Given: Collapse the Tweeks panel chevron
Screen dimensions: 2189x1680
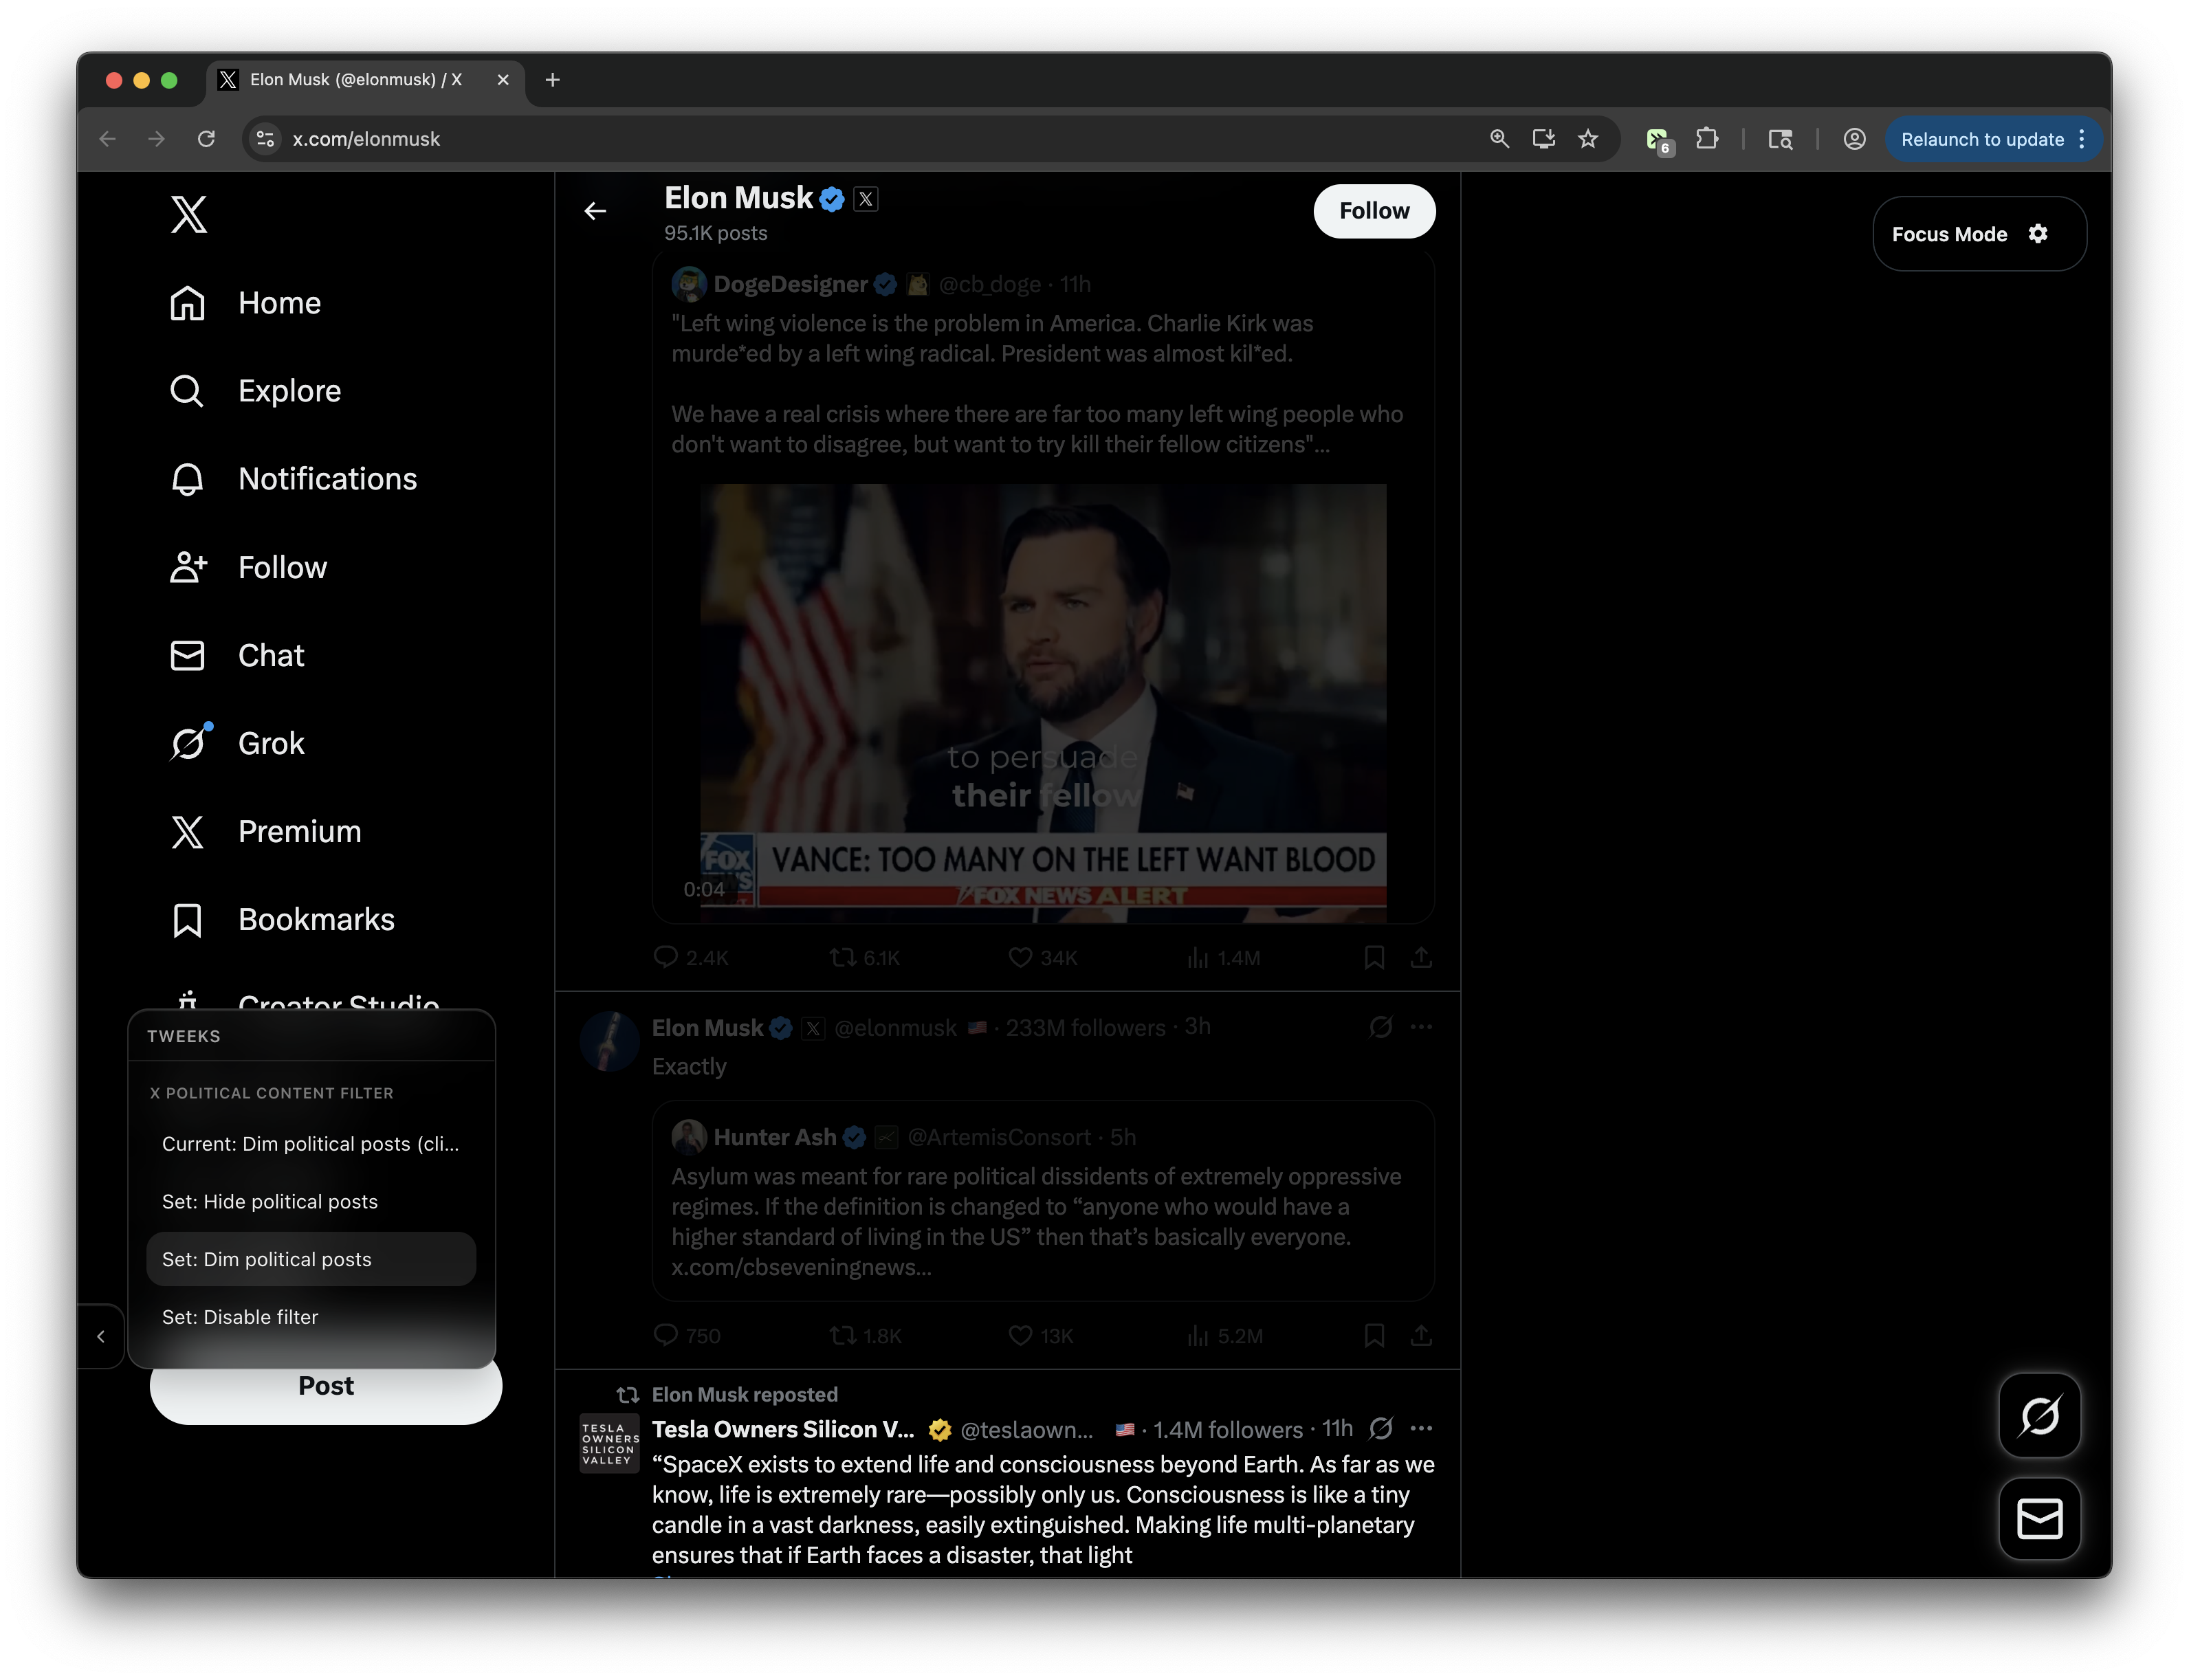Looking at the screenshot, I should 101,1336.
